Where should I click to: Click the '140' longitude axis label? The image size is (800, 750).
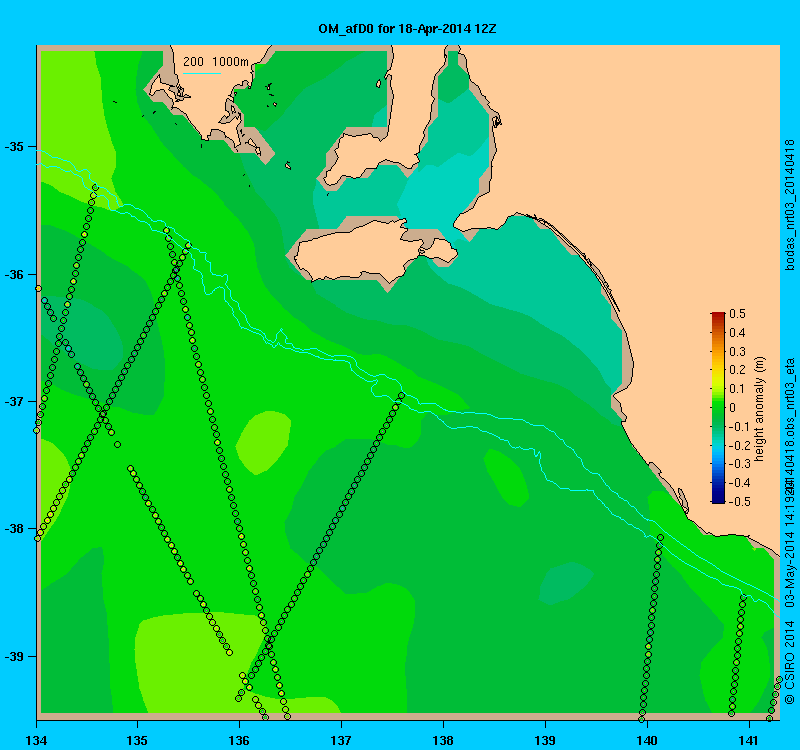click(647, 740)
